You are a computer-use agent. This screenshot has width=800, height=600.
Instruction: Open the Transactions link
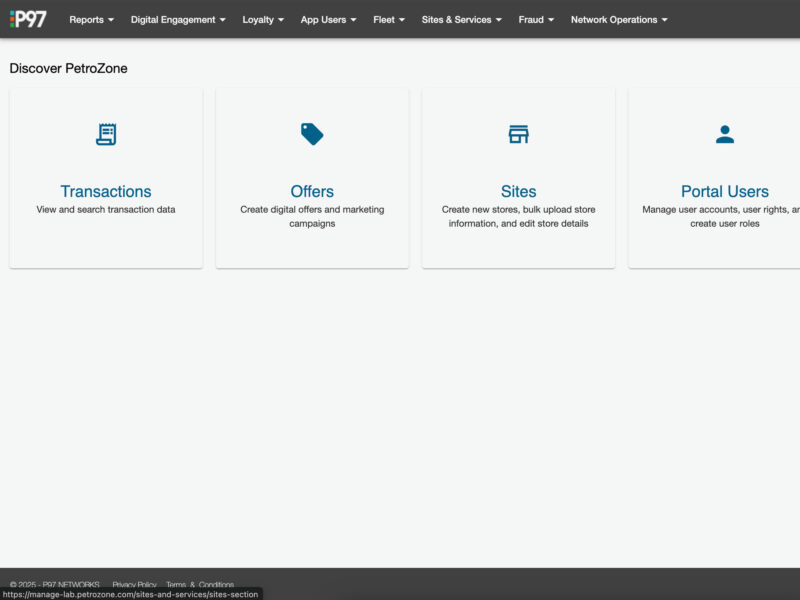pos(105,191)
